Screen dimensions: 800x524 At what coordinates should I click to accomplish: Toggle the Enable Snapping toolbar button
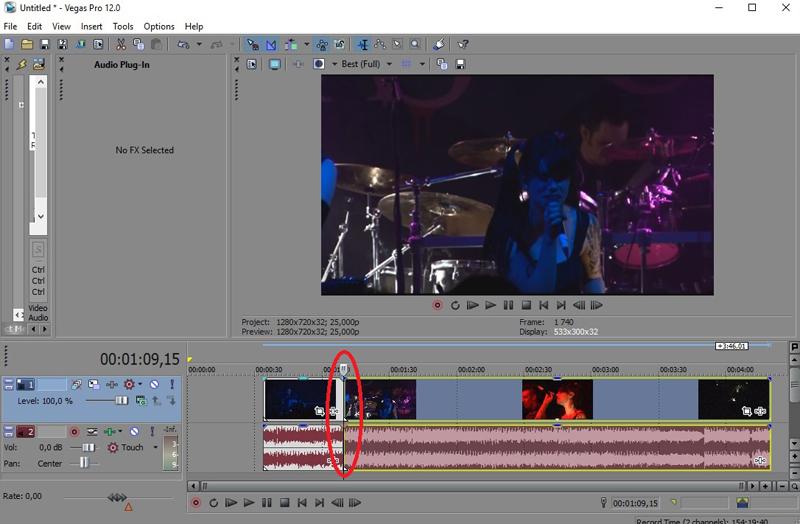click(252, 45)
